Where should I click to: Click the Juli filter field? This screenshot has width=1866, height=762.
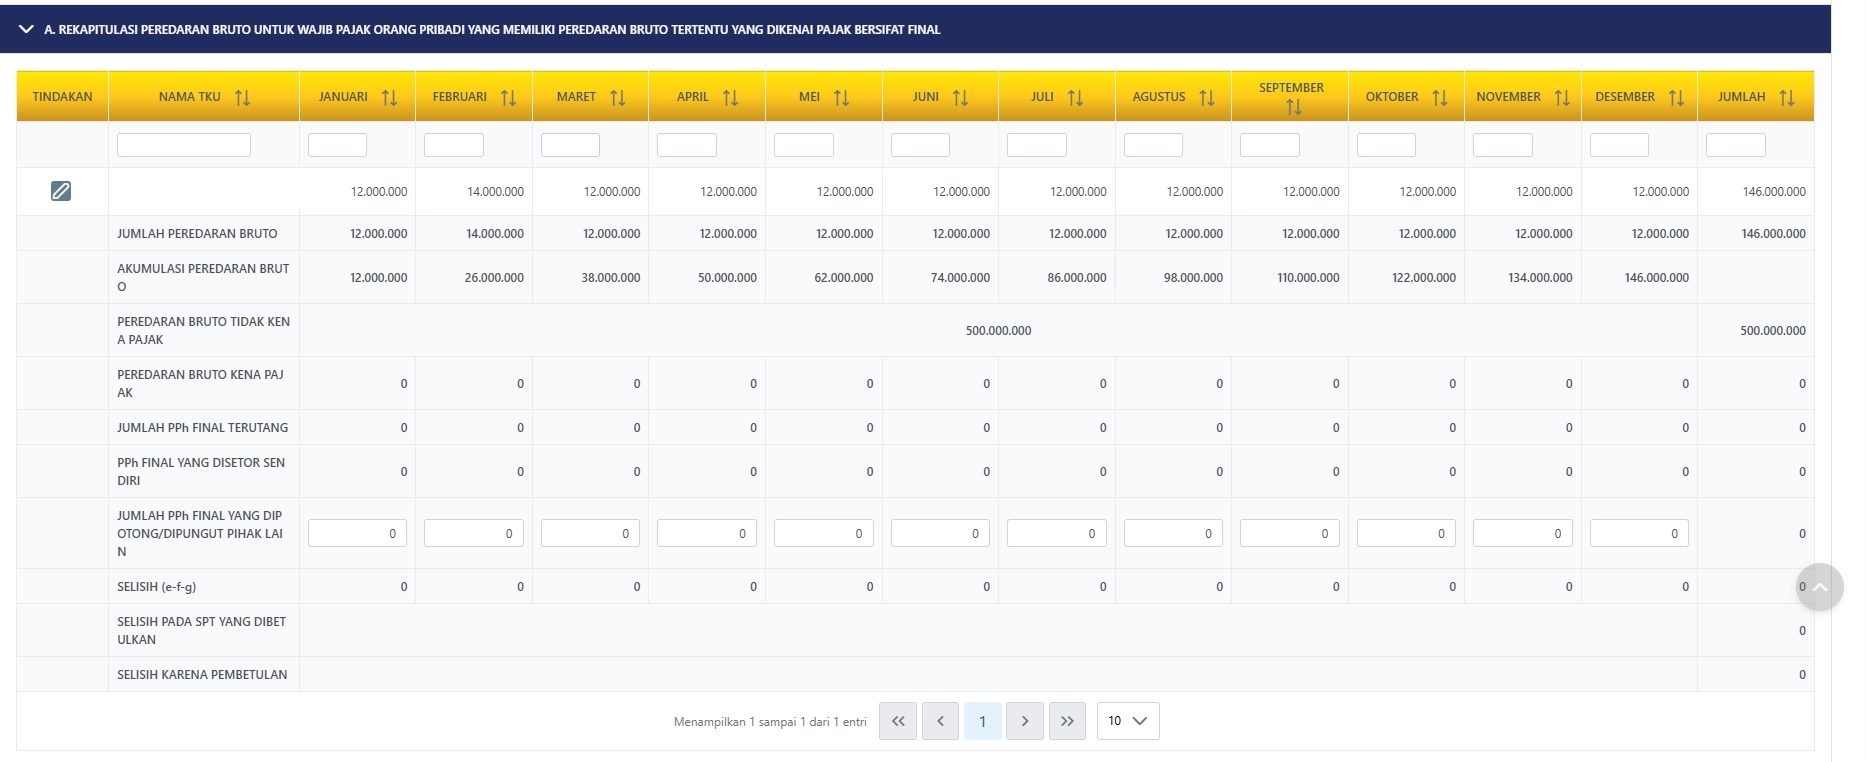[x=1037, y=145]
